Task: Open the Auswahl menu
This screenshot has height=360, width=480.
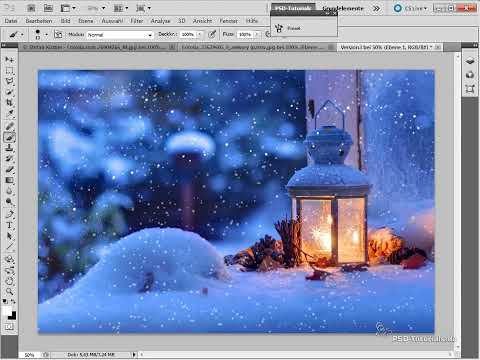Action: click(x=112, y=21)
